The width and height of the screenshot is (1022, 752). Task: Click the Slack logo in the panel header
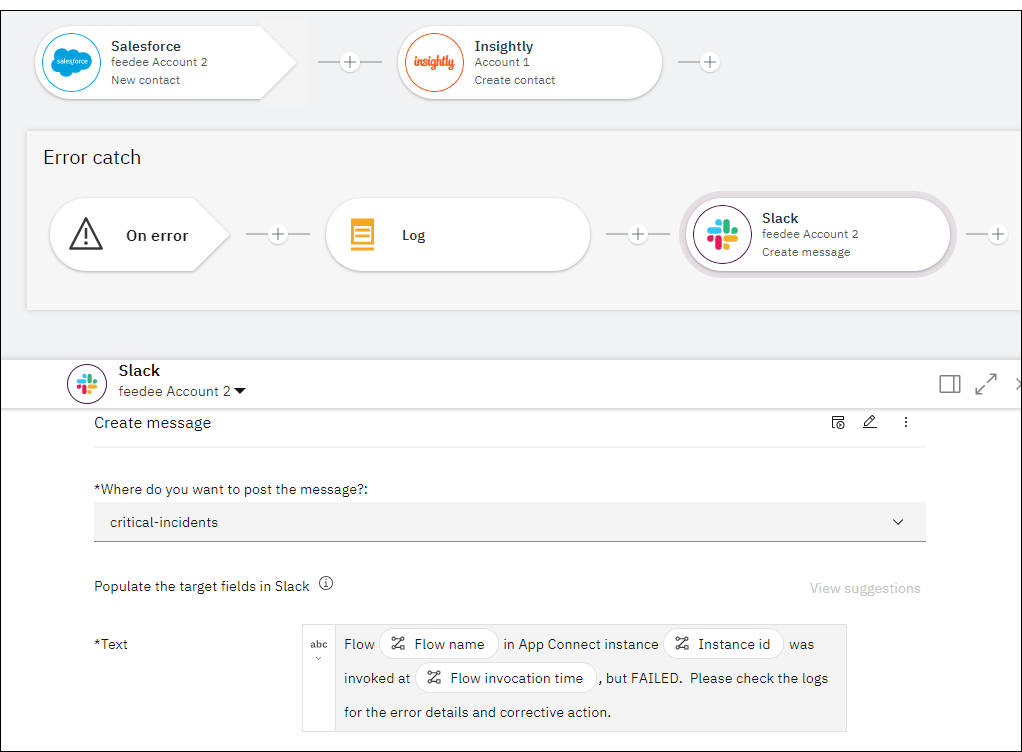coord(87,384)
